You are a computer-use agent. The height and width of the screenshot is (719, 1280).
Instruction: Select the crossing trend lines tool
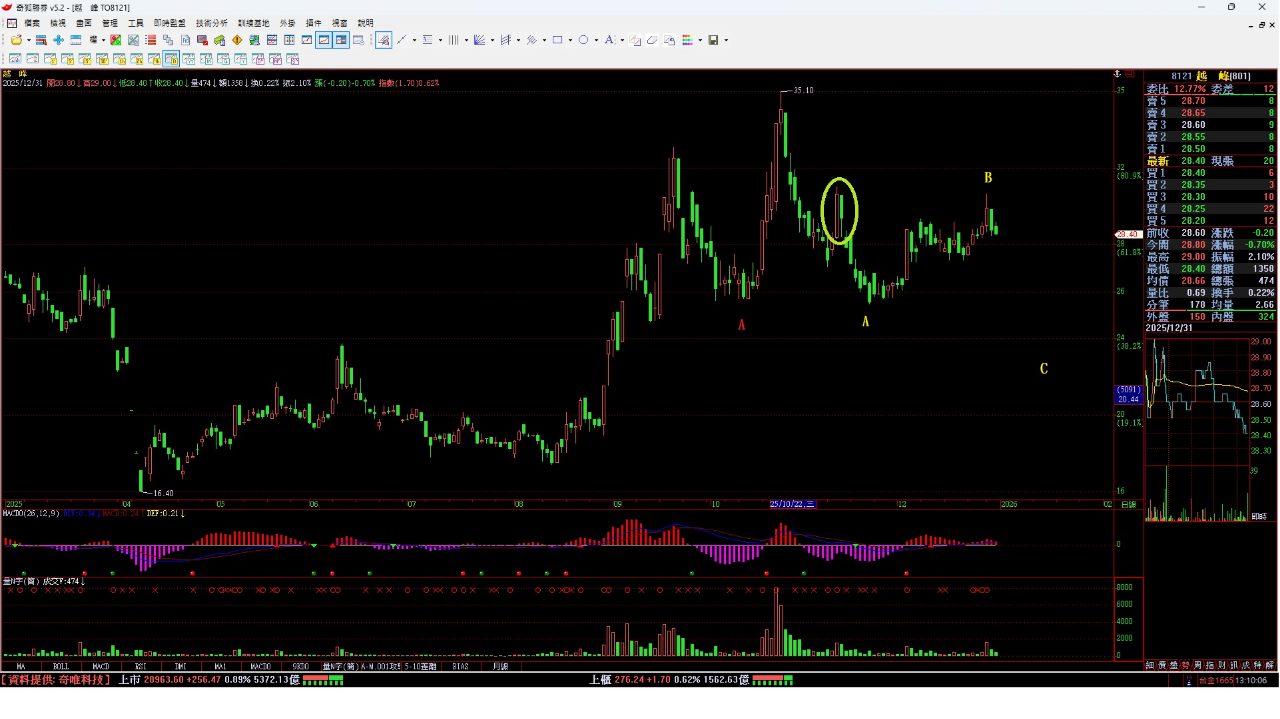[x=531, y=40]
